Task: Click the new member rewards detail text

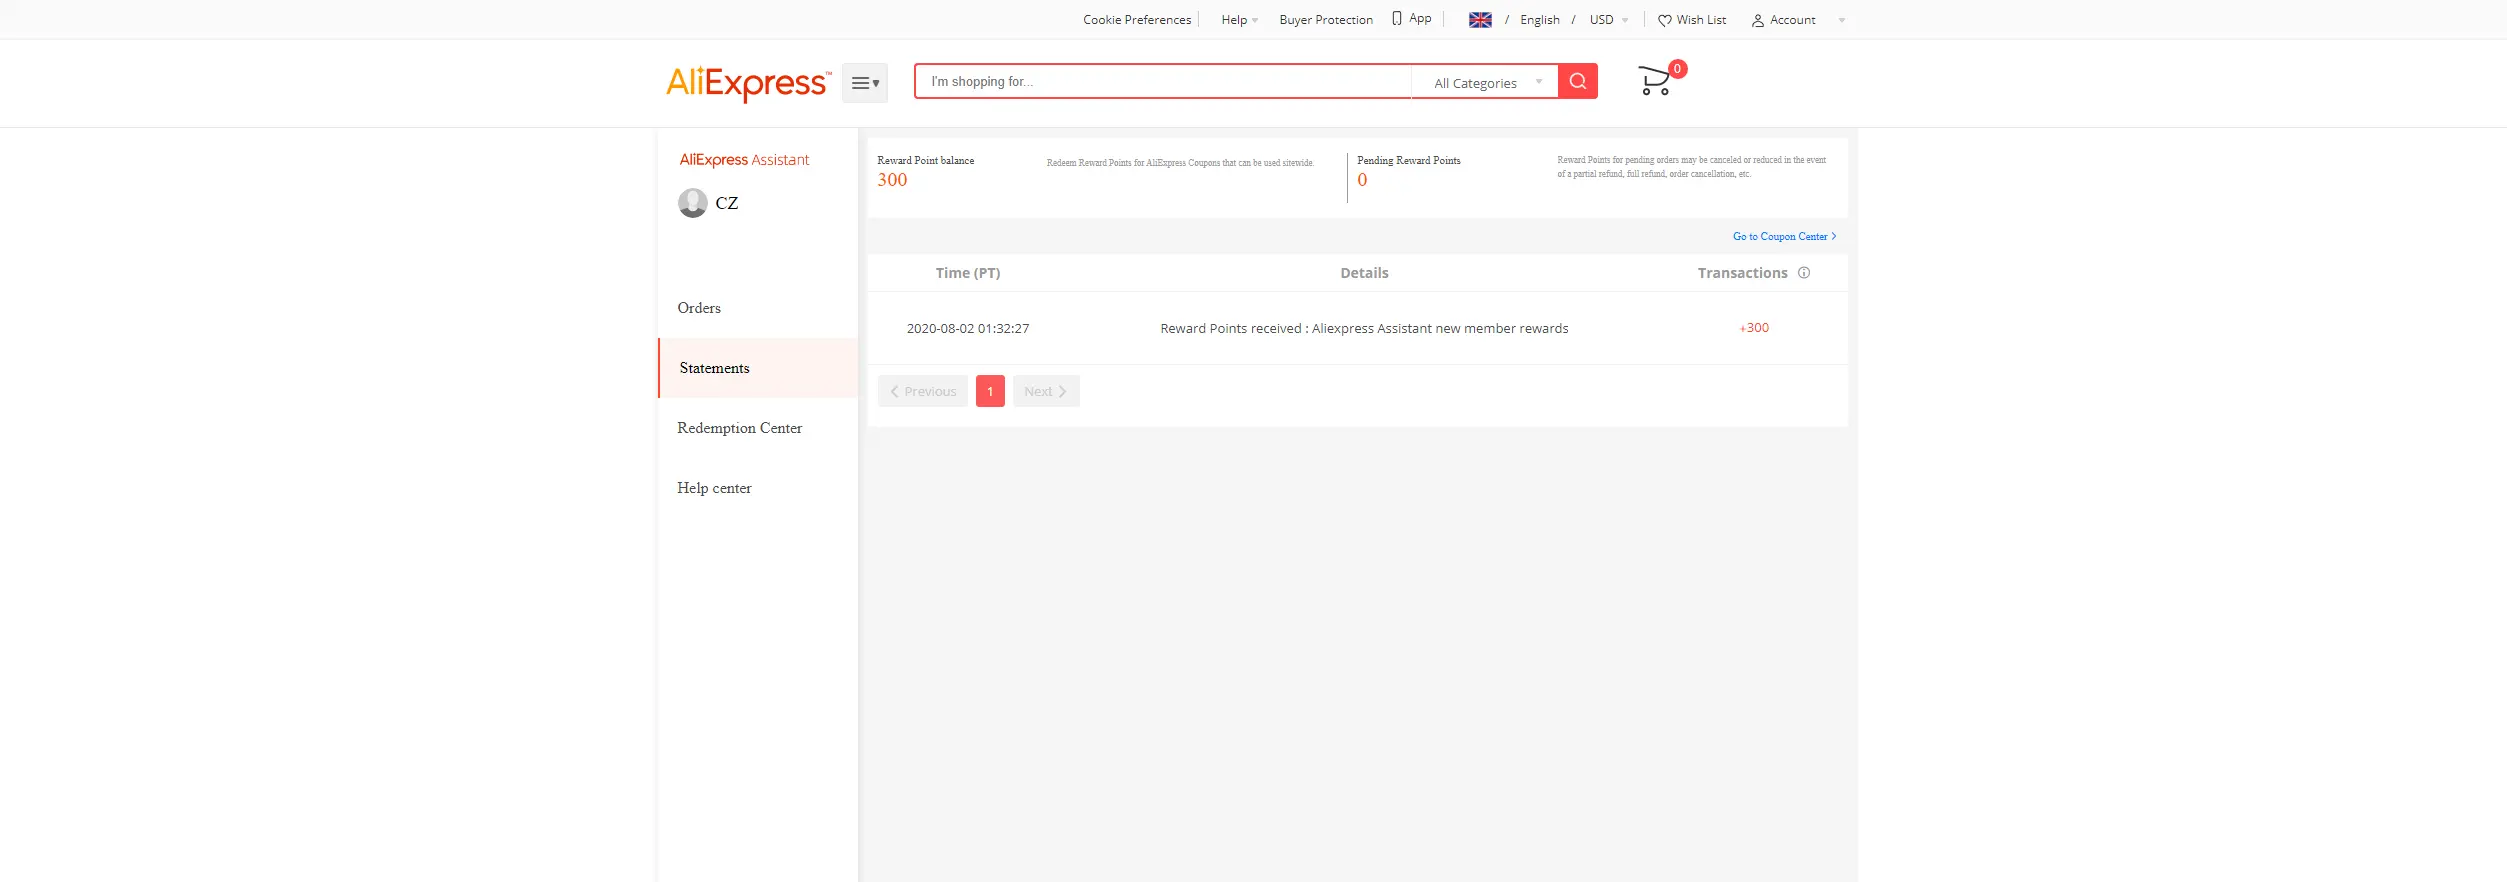Action: pos(1364,328)
